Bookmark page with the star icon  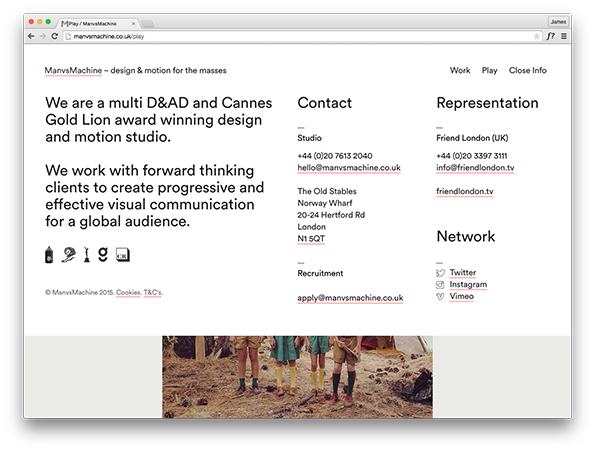[536, 36]
